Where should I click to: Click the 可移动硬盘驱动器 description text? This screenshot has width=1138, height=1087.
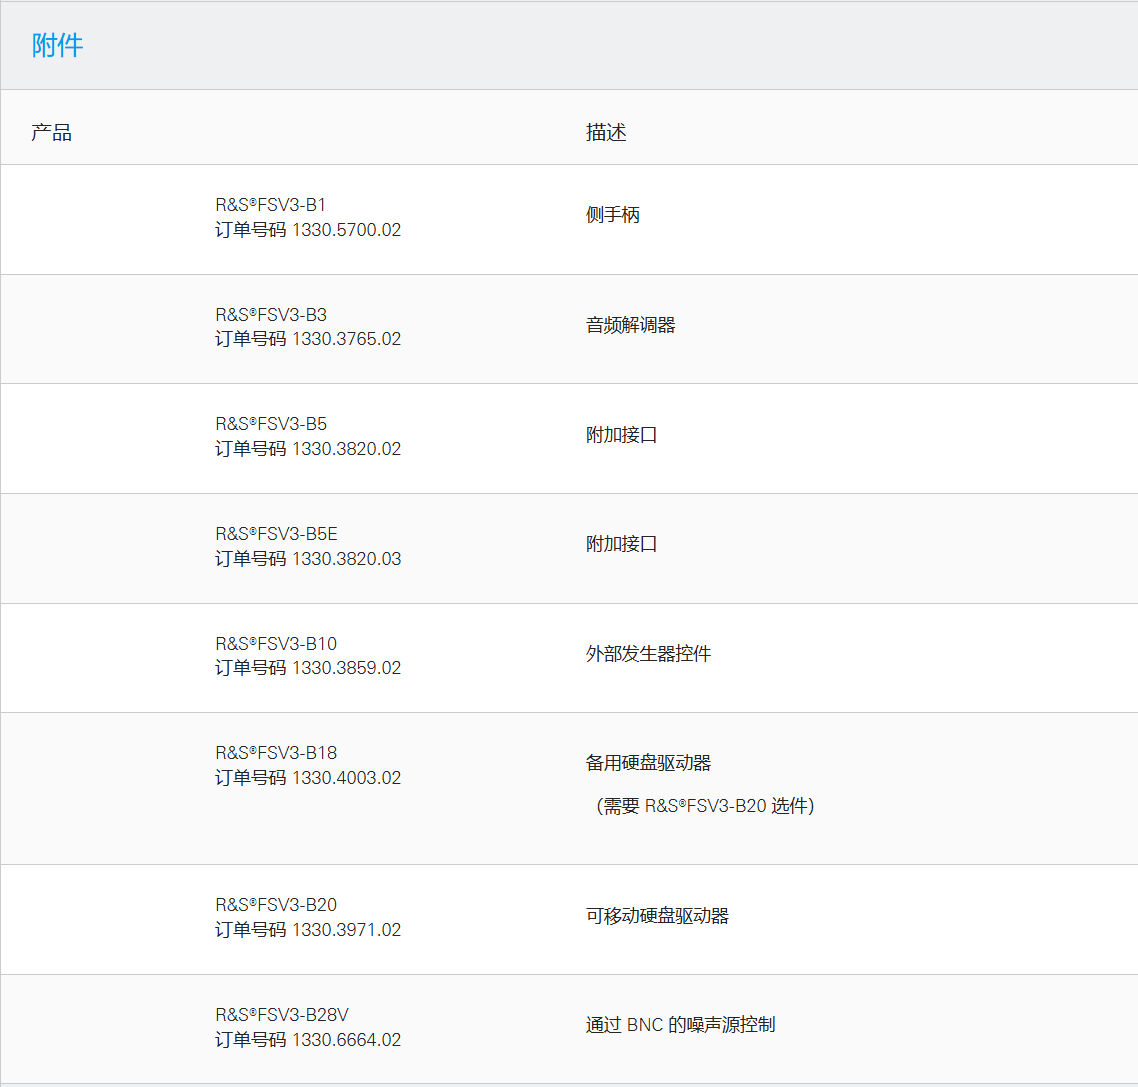(656, 914)
